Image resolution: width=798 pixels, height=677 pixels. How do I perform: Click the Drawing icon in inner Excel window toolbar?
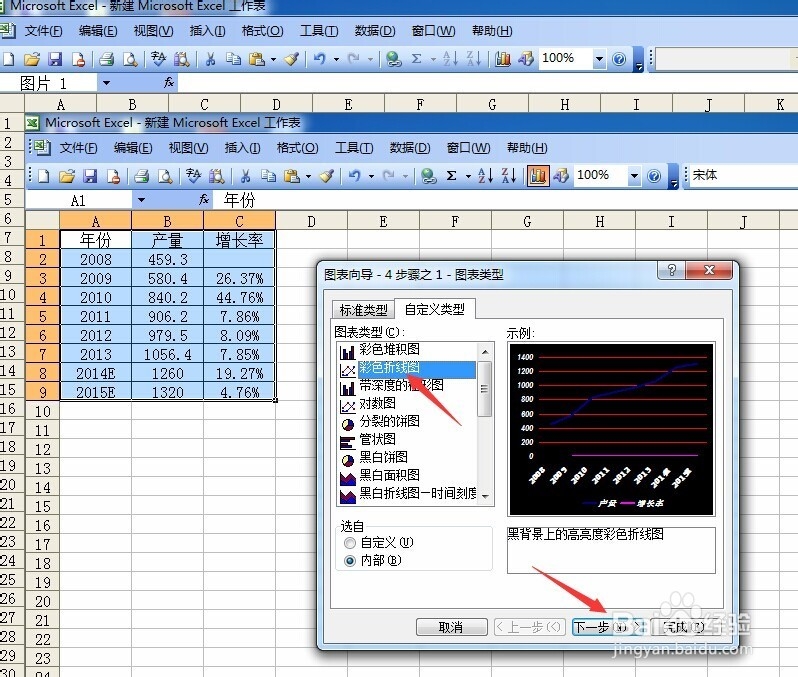click(561, 176)
